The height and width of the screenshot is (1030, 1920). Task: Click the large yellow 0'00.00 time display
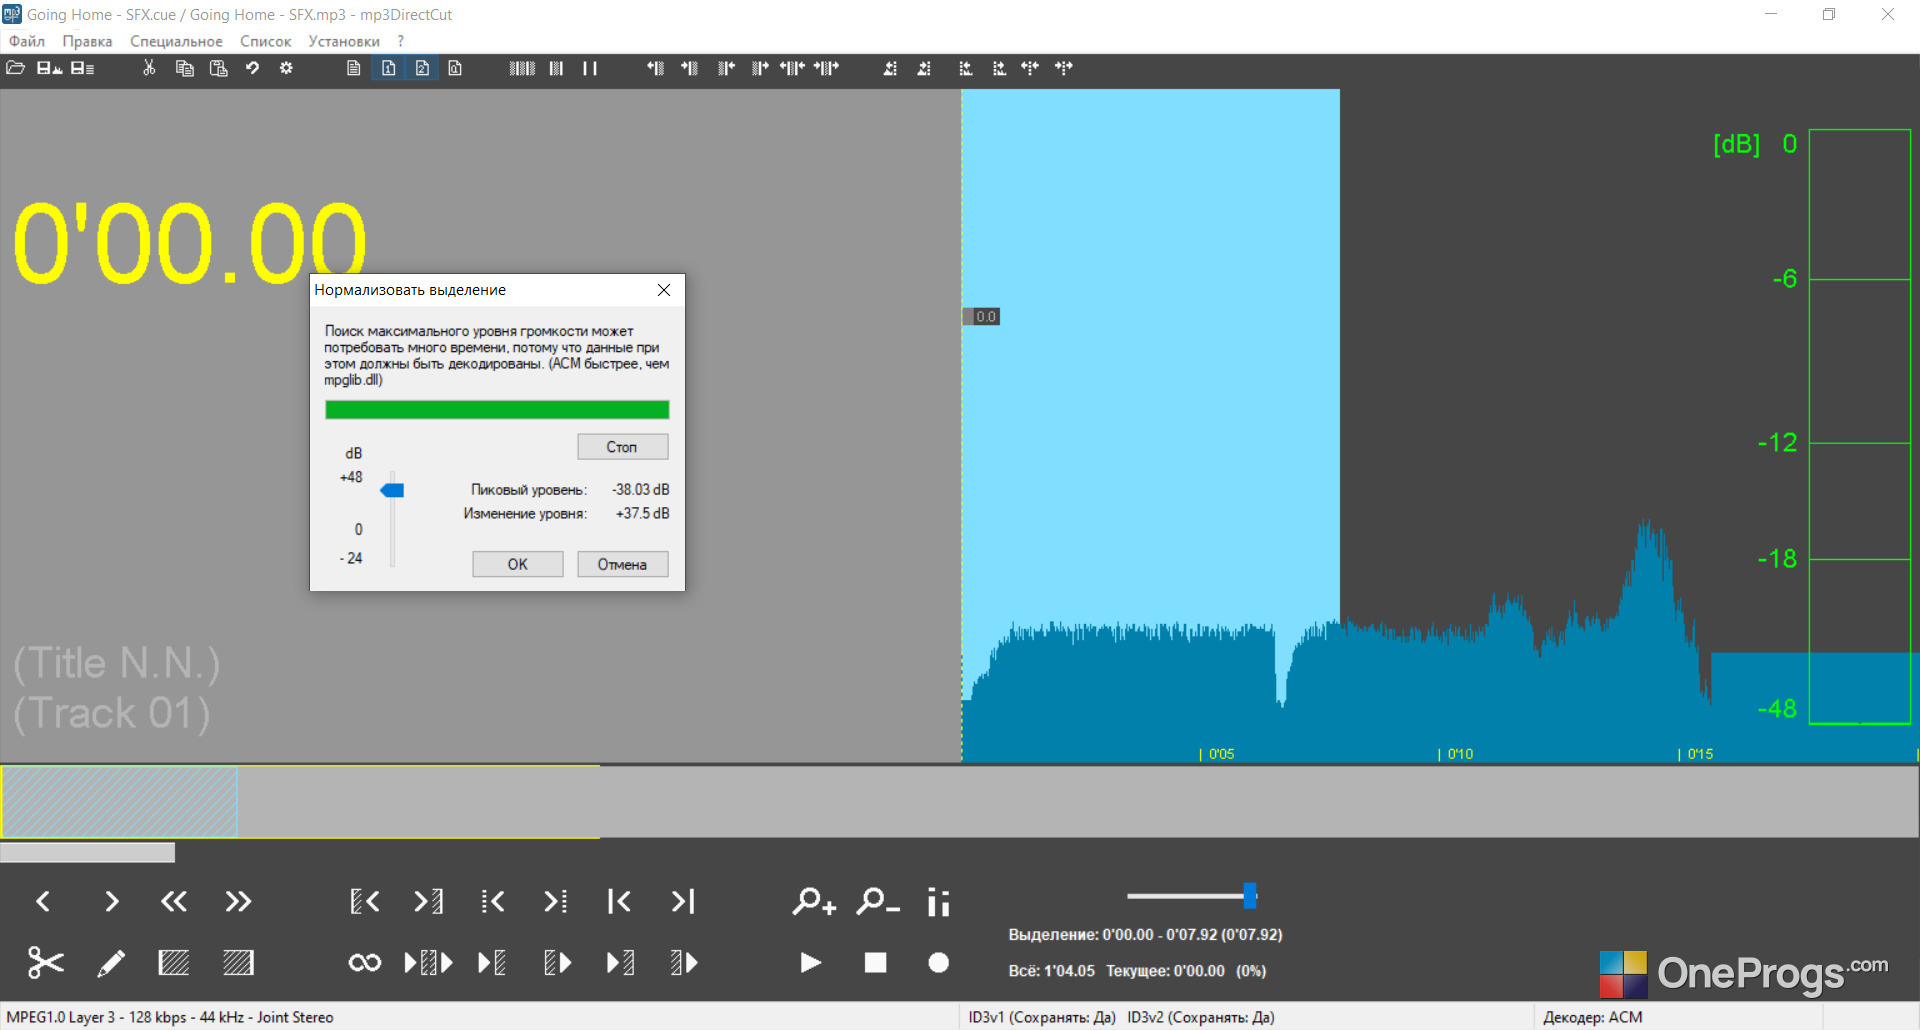pyautogui.click(x=190, y=243)
